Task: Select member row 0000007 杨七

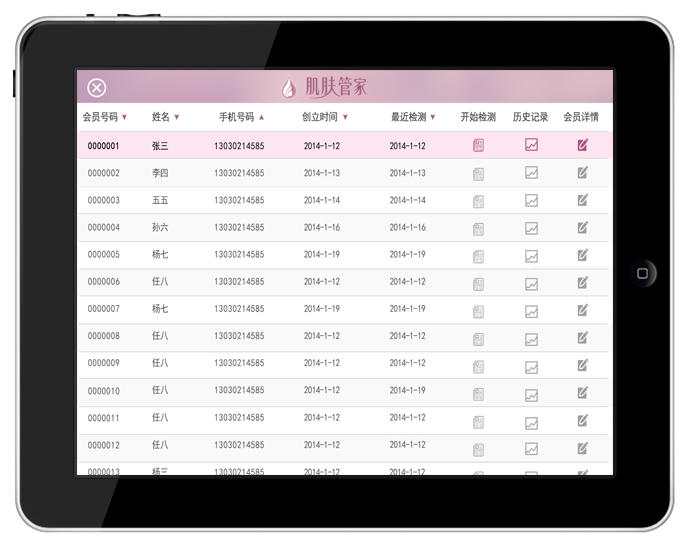Action: click(x=160, y=309)
